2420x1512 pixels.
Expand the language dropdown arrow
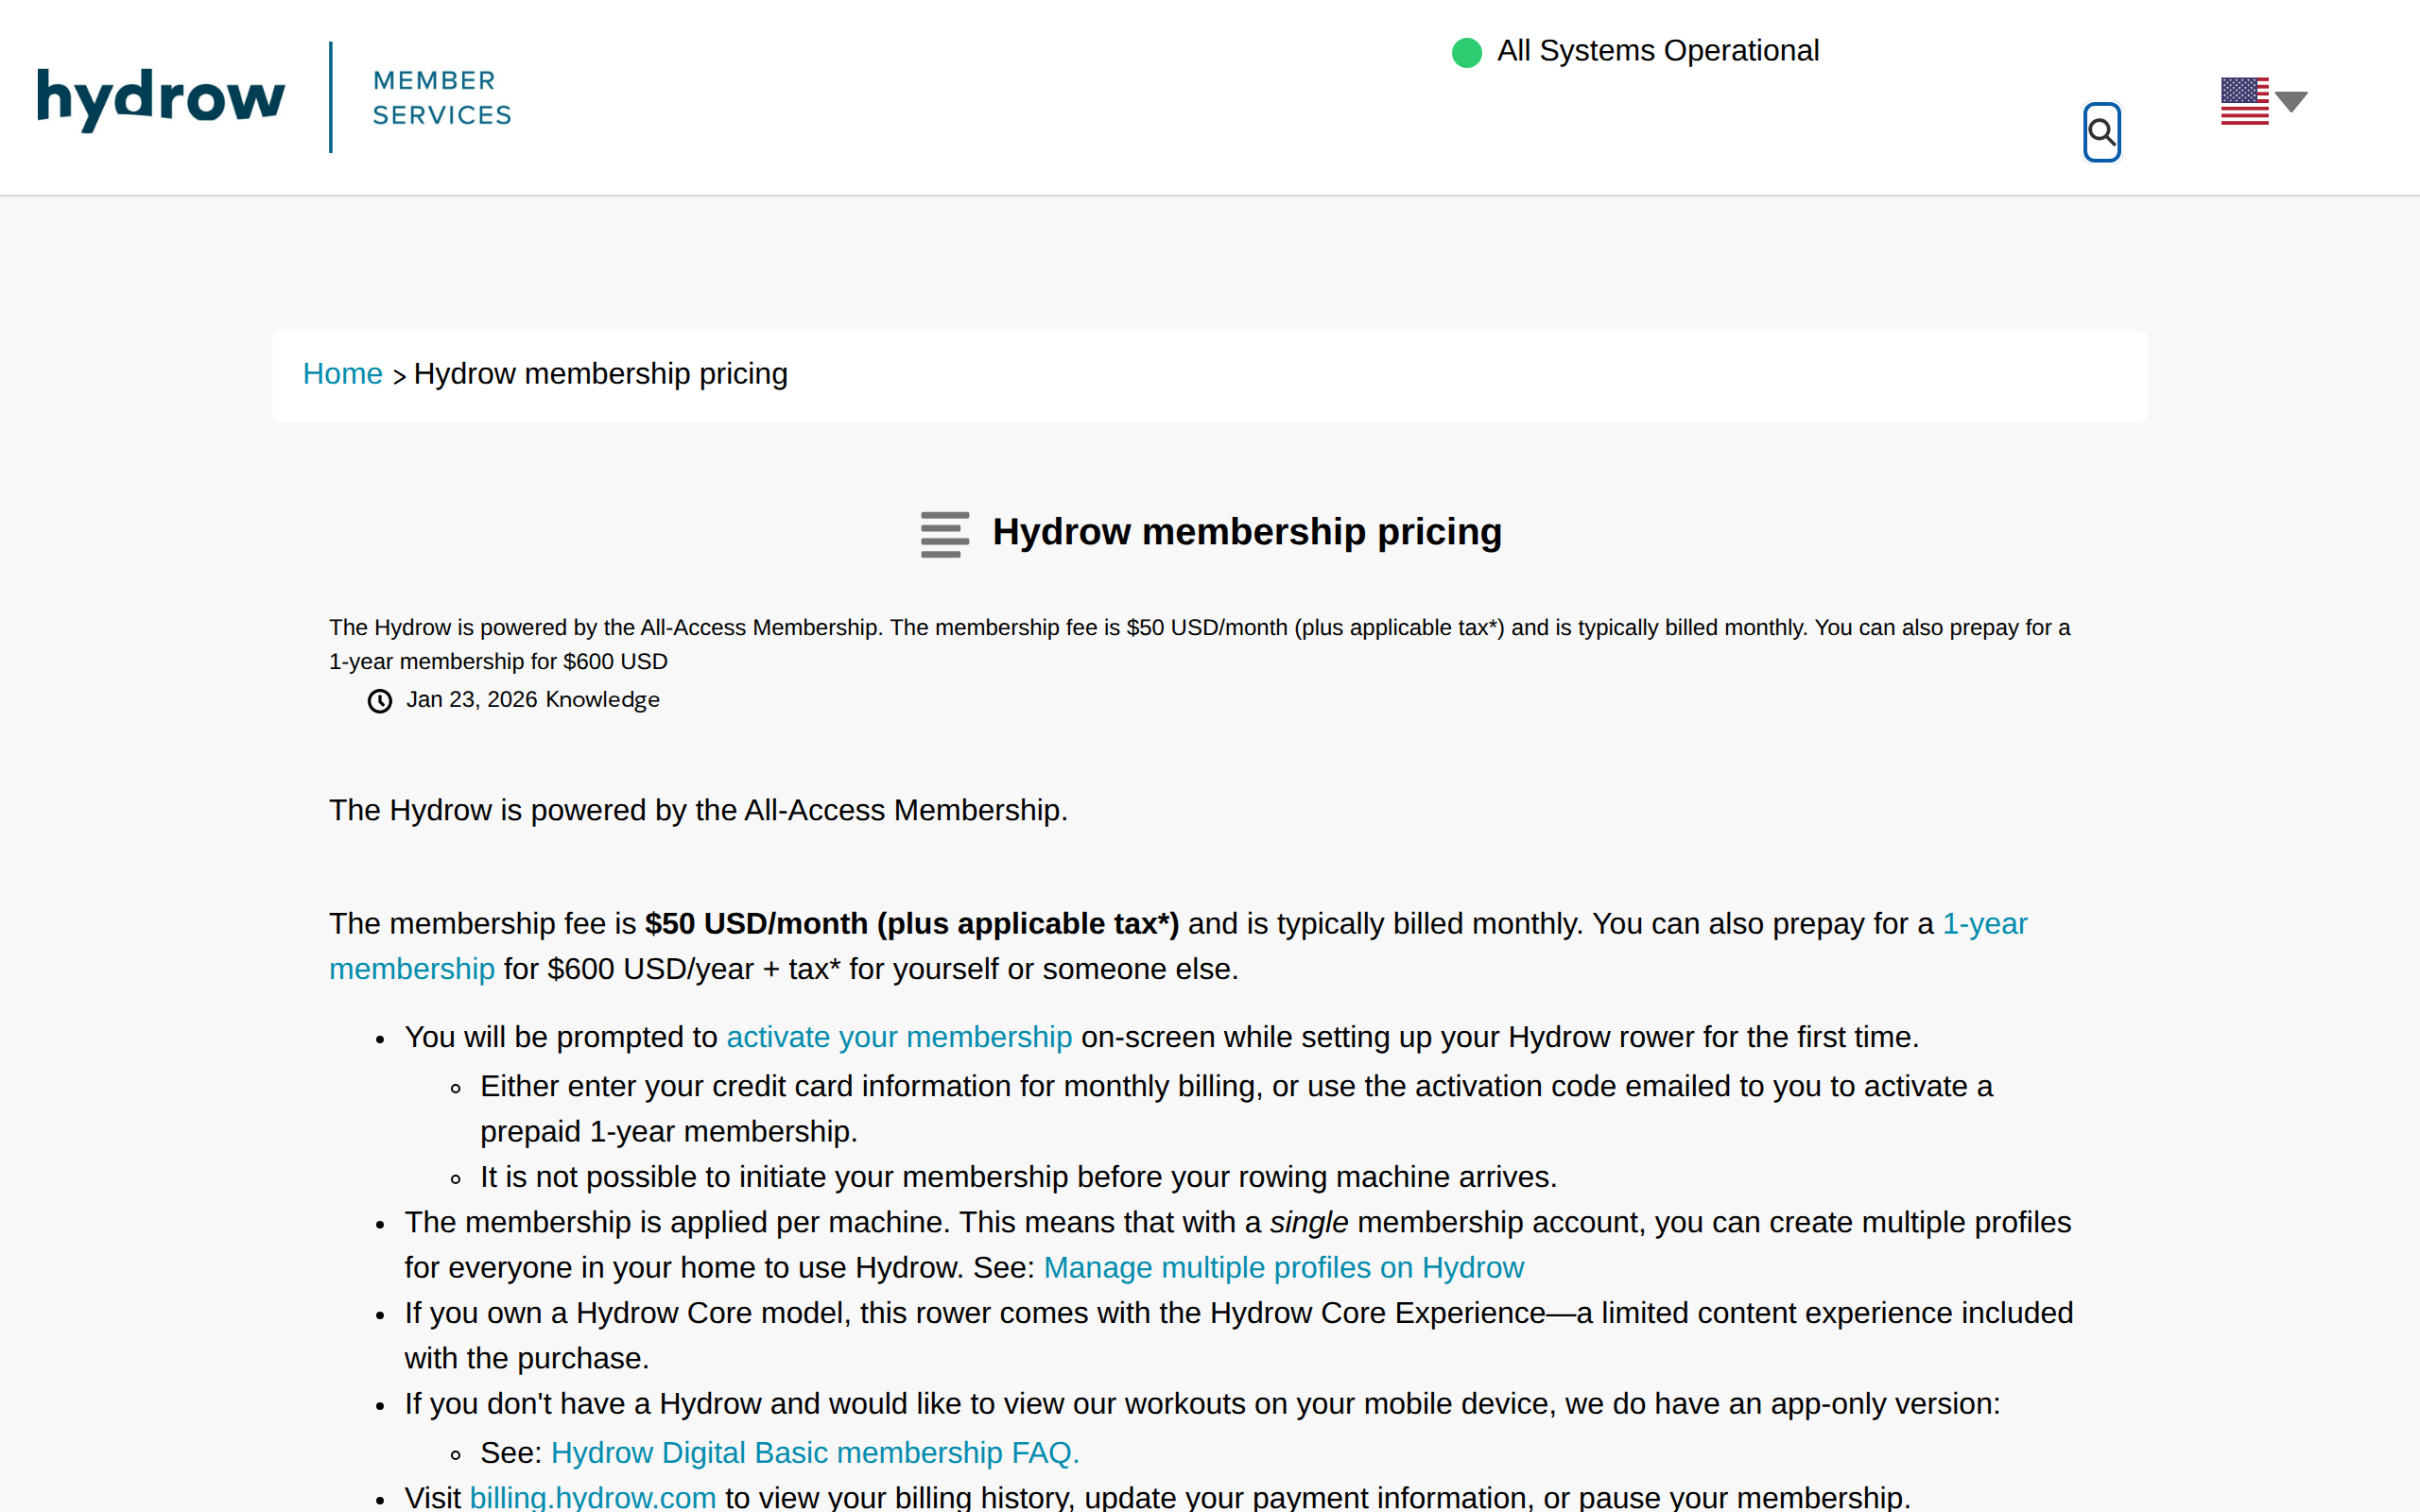[2291, 101]
